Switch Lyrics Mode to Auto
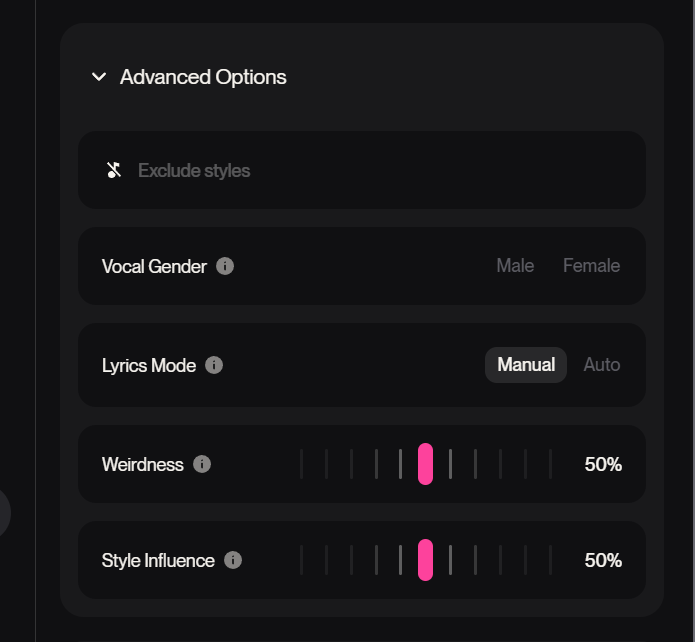695x642 pixels. 602,365
